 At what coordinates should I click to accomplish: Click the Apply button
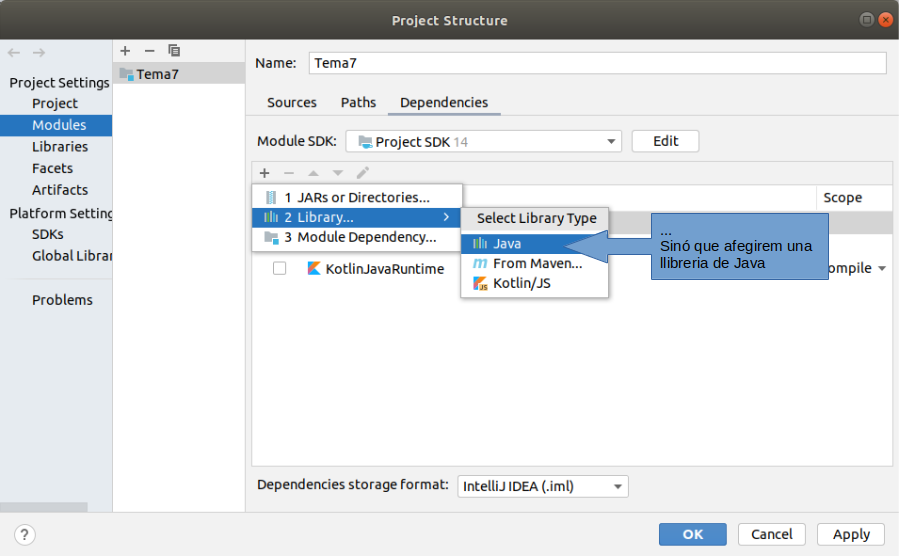pos(851,534)
